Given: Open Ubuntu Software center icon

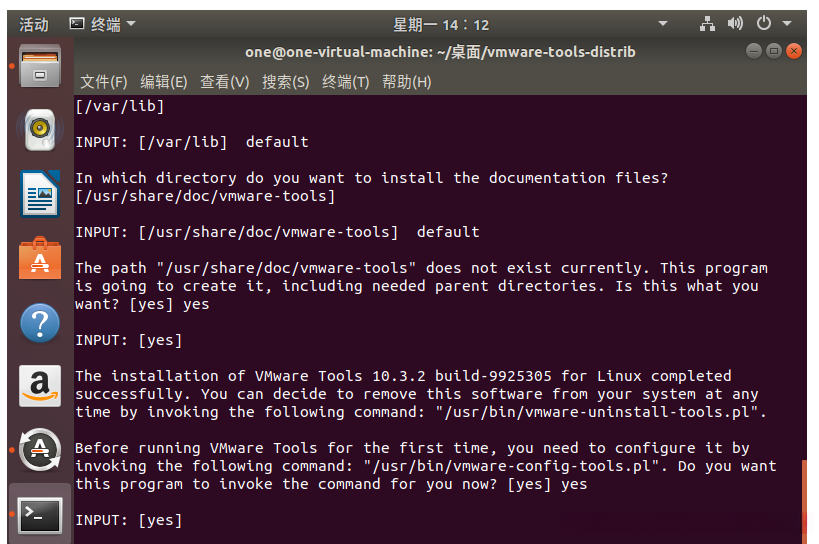Looking at the screenshot, I should [40, 258].
